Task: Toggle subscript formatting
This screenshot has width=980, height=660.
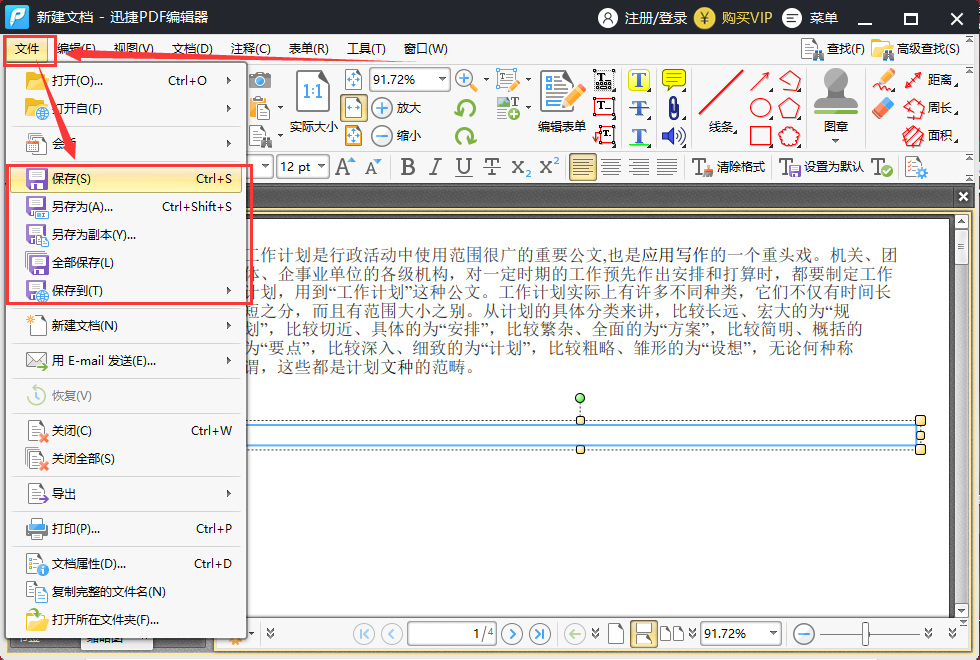Action: [520, 168]
